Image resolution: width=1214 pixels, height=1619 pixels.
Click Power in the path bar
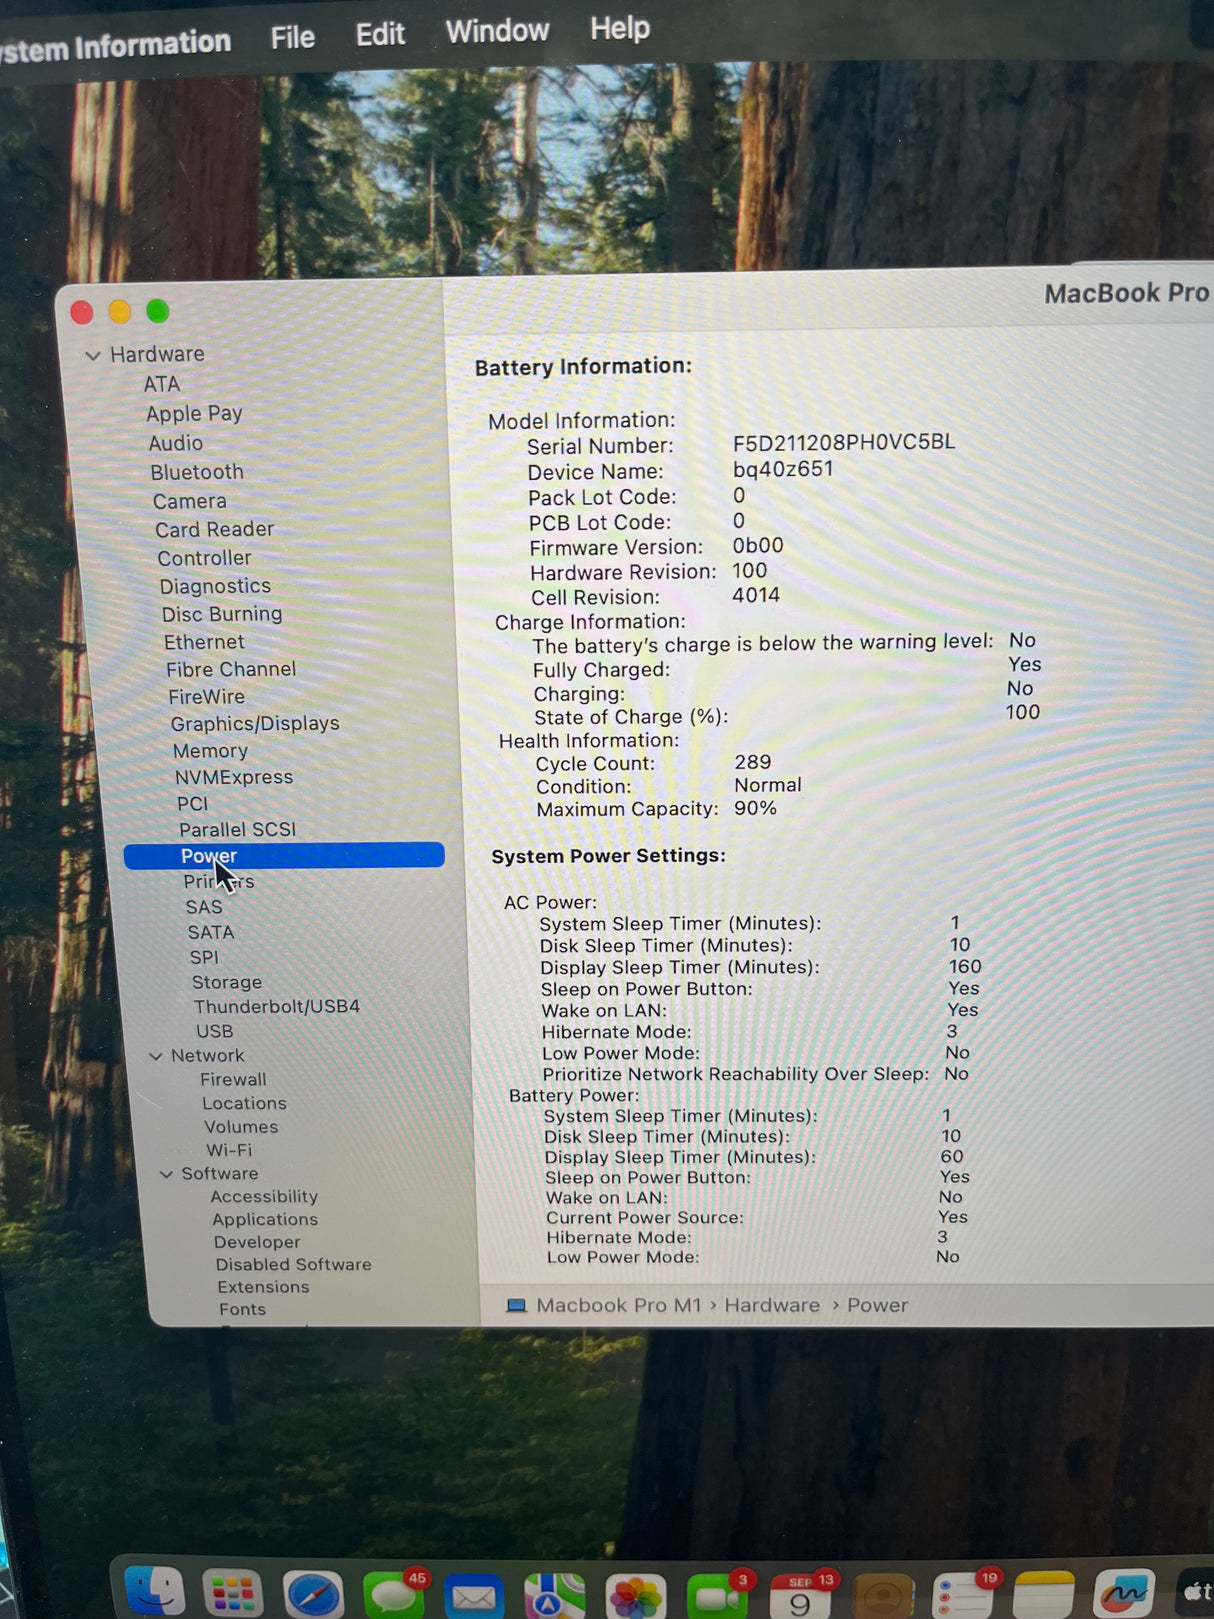(877, 1305)
